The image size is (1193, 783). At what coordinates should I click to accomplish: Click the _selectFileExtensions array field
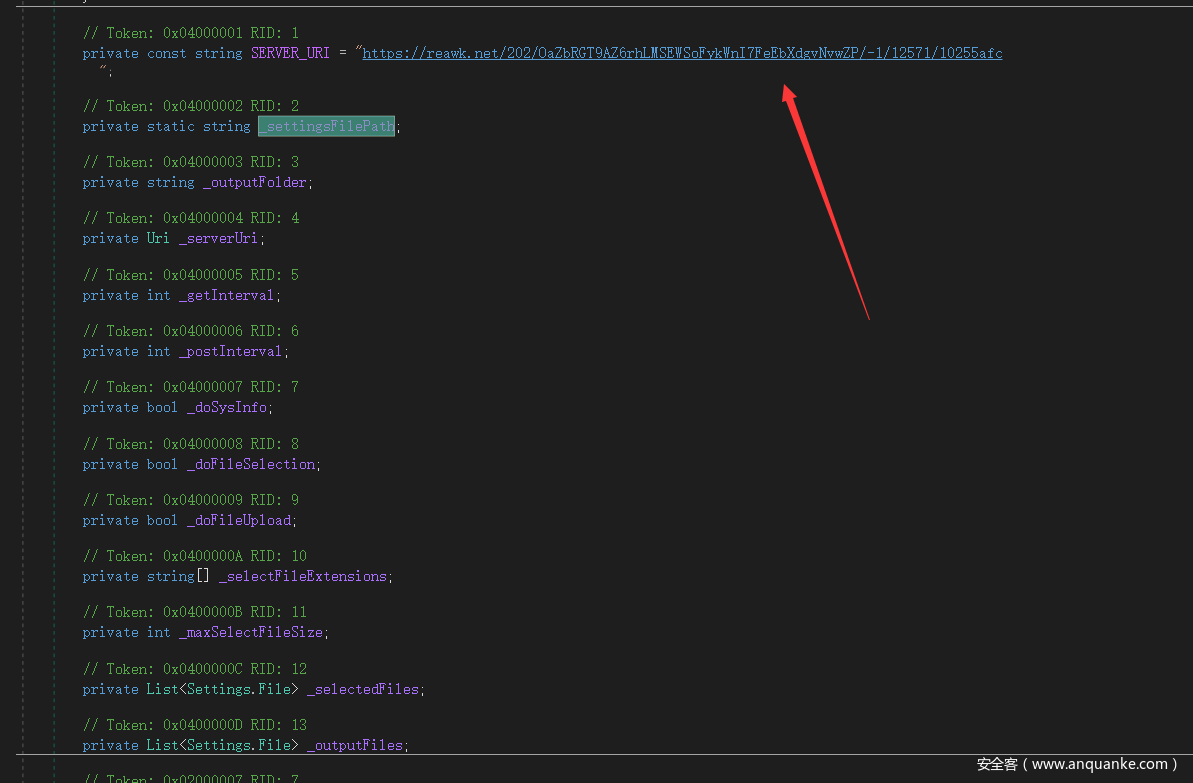(303, 577)
